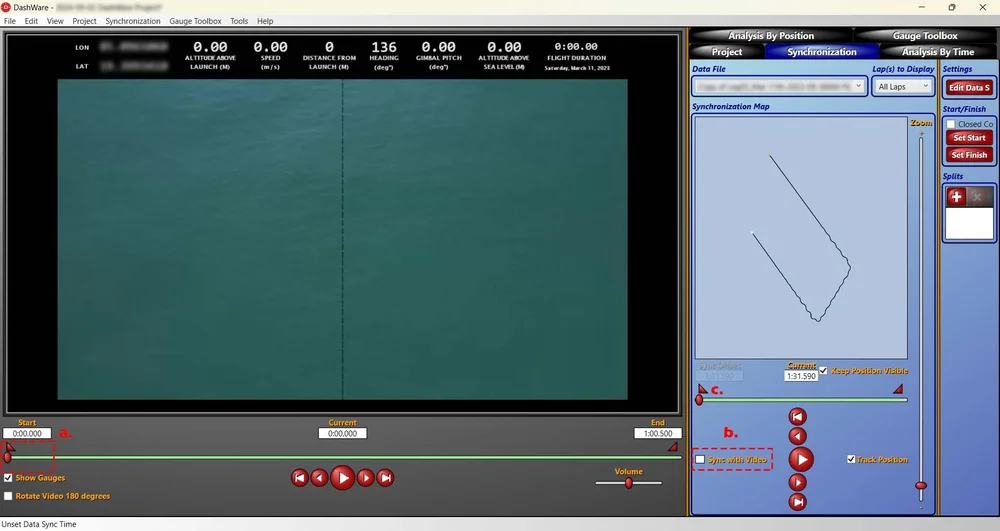
Task: Toggle Keep Position Visible checkbox
Action: point(823,370)
